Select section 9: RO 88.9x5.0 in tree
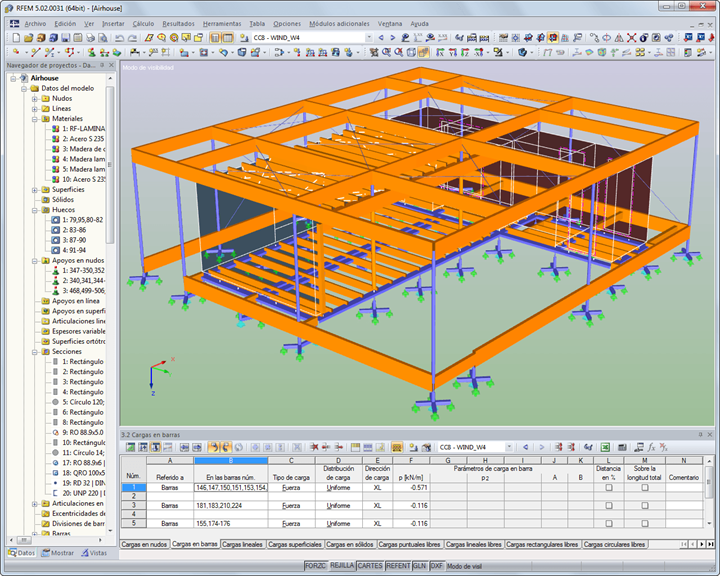The image size is (720, 576). (x=83, y=432)
